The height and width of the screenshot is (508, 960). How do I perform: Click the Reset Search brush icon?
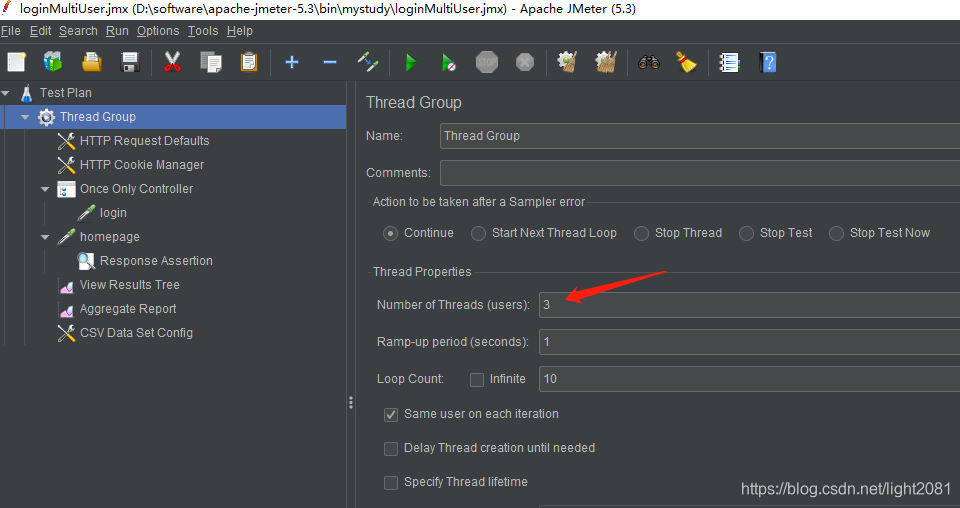(x=686, y=62)
